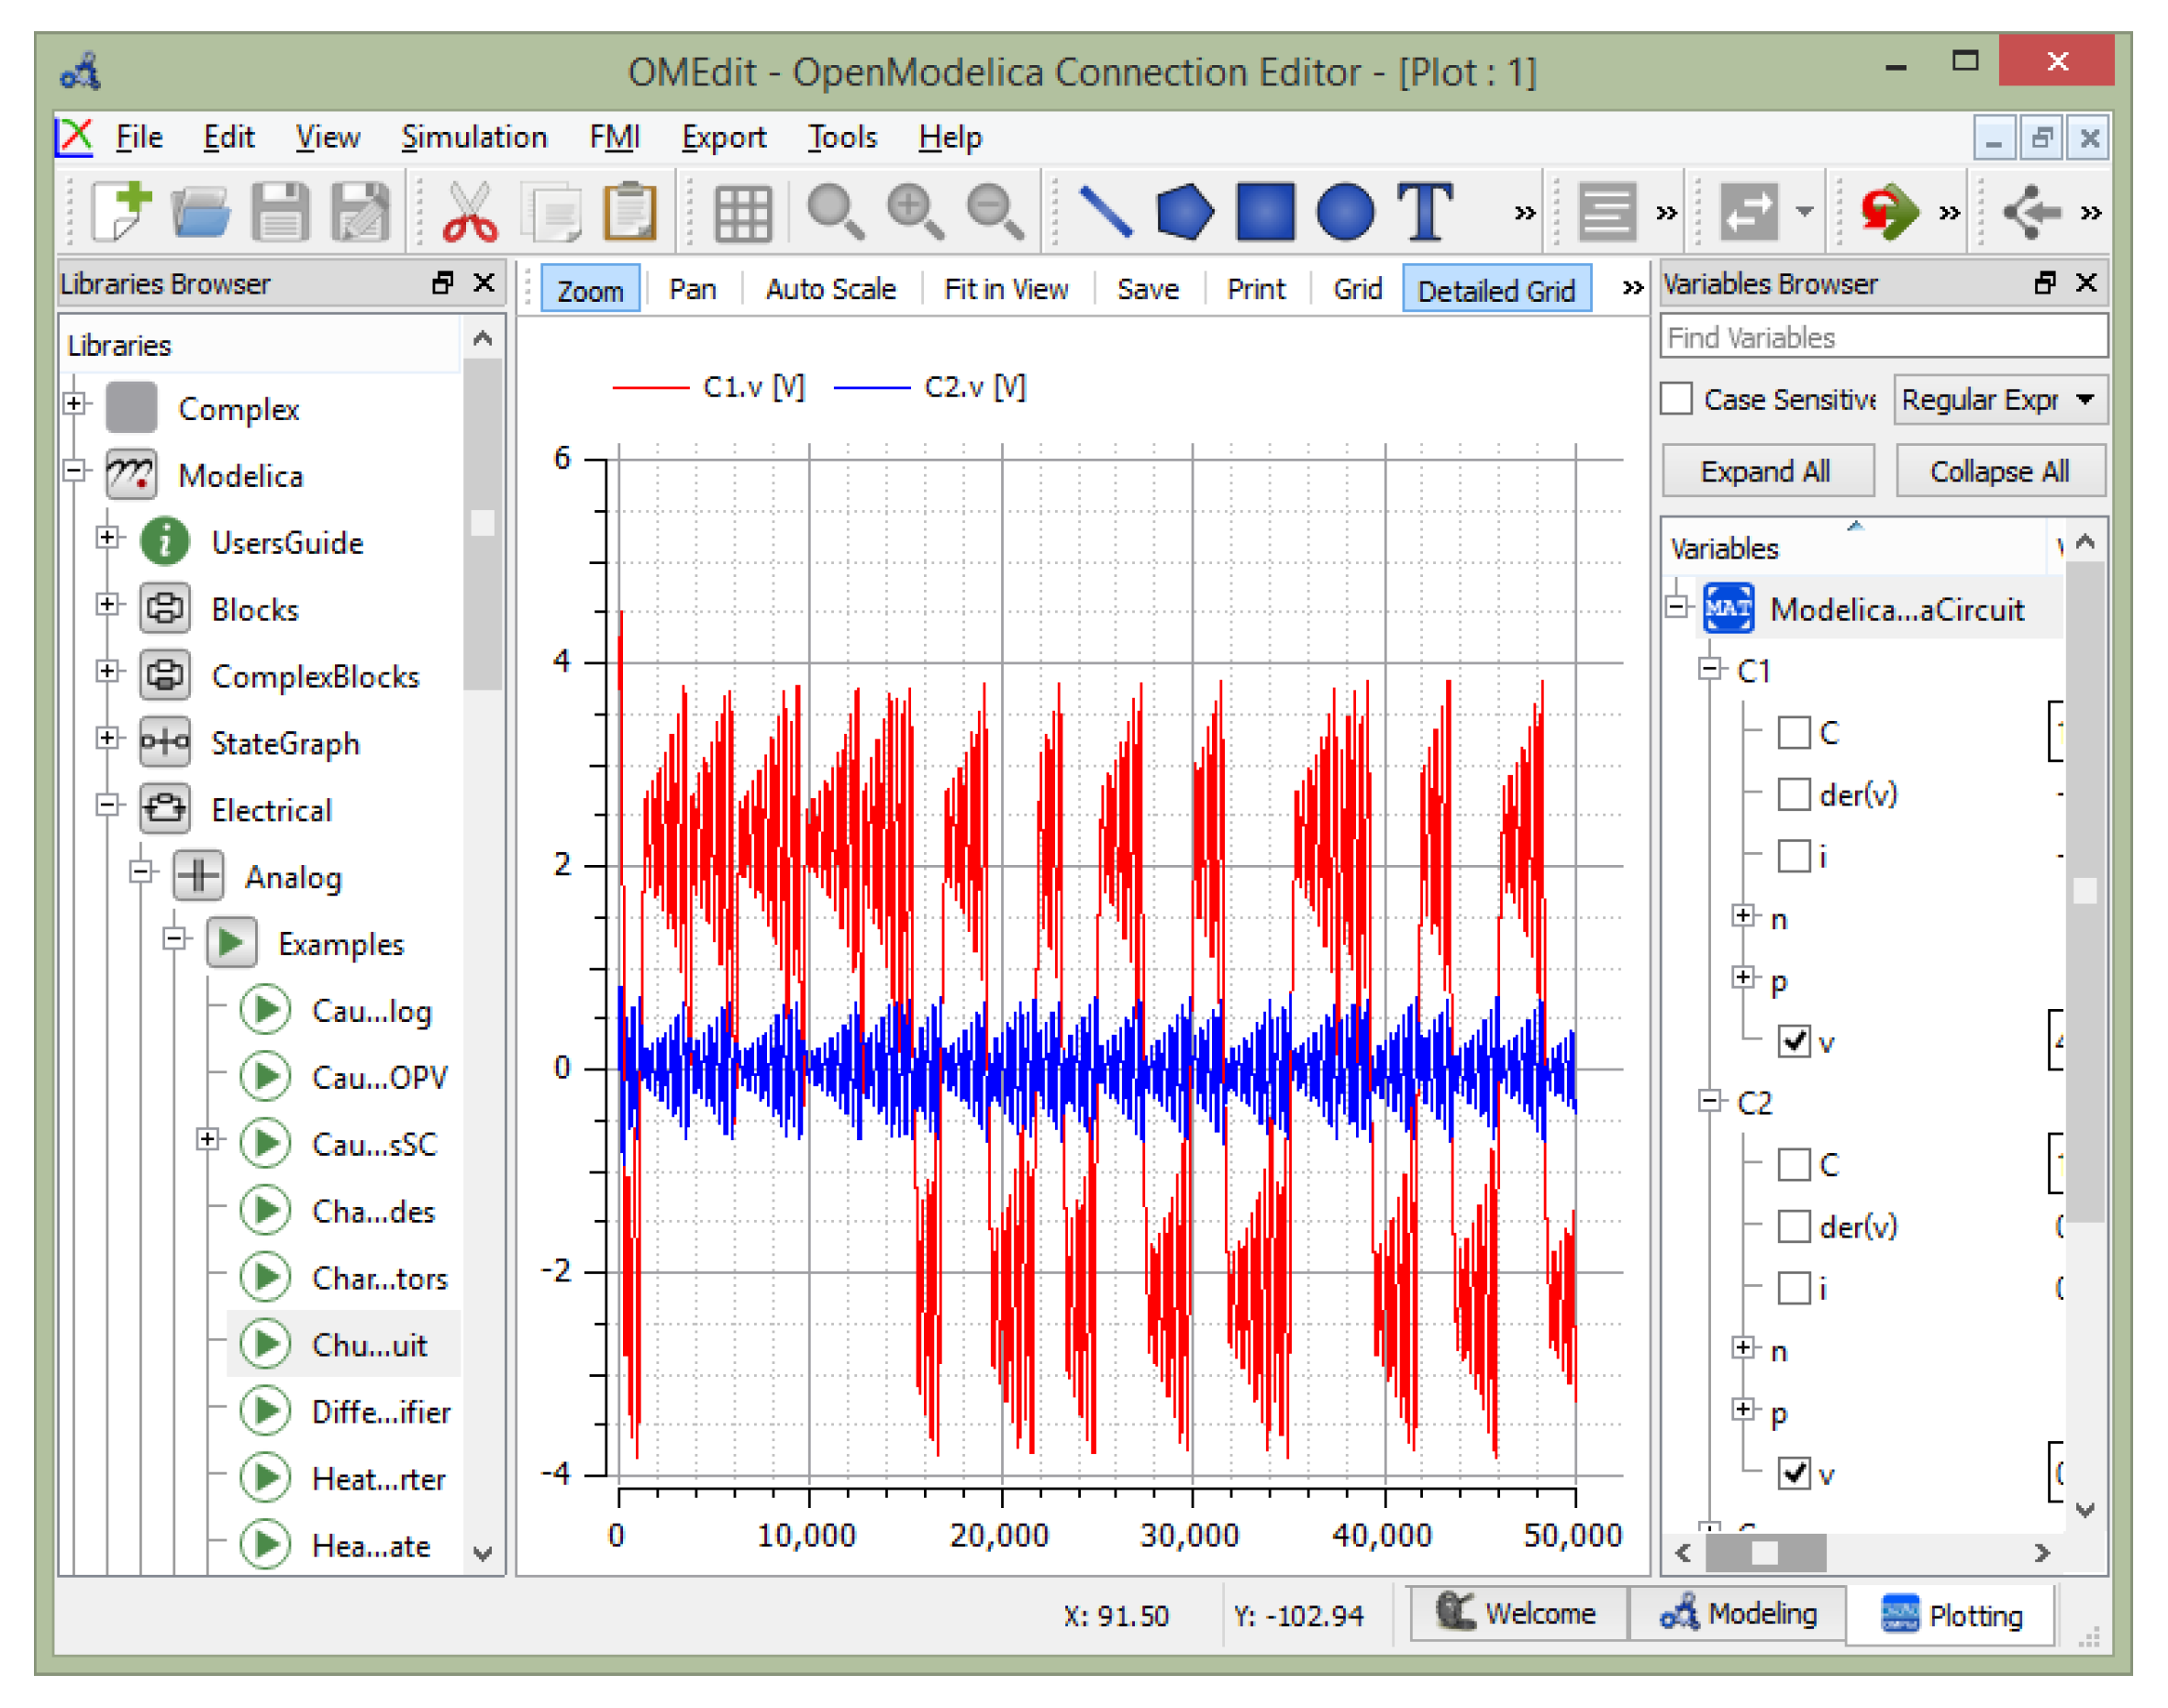Image resolution: width=2168 pixels, height=1708 pixels.
Task: Select the Rectangle shape tool
Action: (x=1266, y=211)
